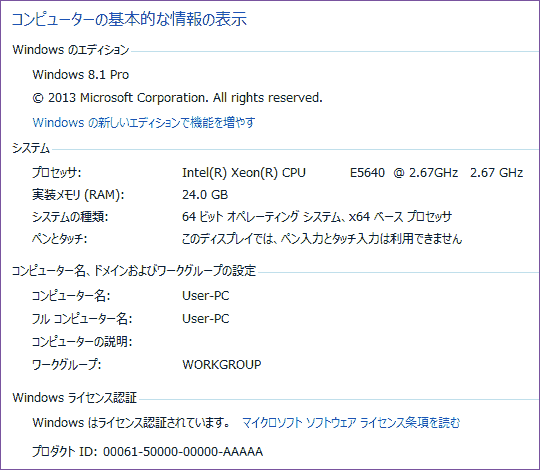Click the コンピューター名、ドメインおよびワークグループの設定 heading
The image size is (540, 470).
[134, 271]
